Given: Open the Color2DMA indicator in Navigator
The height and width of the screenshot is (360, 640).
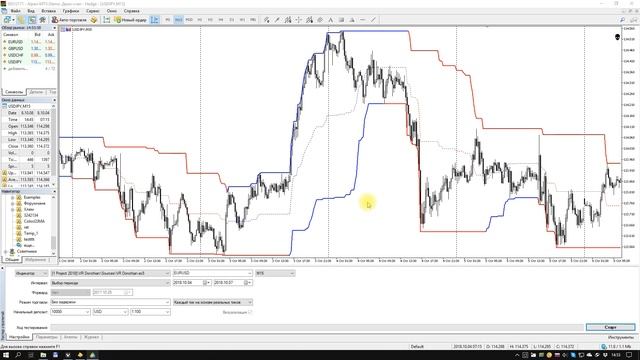Looking at the screenshot, I should click(x=34, y=221).
